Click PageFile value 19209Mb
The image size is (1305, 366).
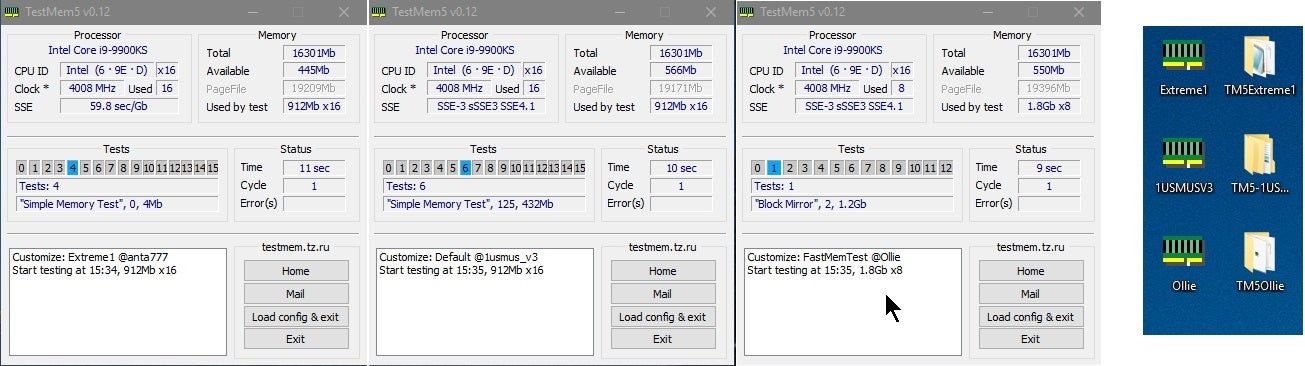pyautogui.click(x=313, y=89)
